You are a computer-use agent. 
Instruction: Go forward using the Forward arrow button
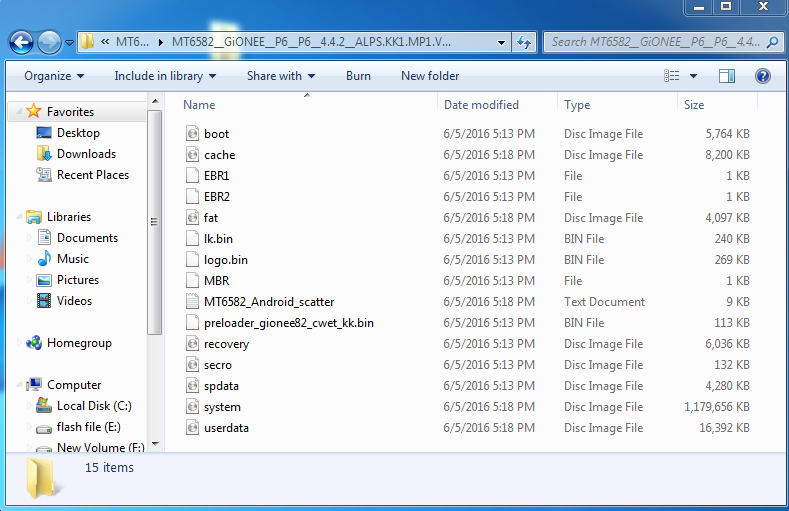click(x=49, y=43)
